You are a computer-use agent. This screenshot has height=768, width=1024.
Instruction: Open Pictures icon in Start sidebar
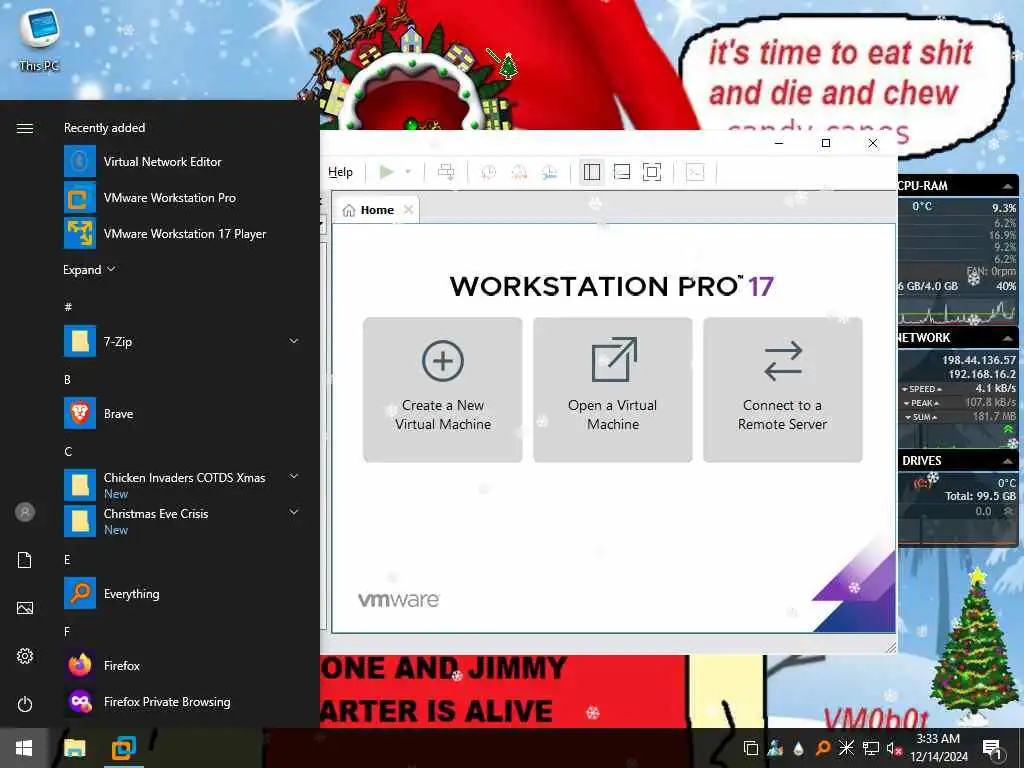[x=25, y=608]
